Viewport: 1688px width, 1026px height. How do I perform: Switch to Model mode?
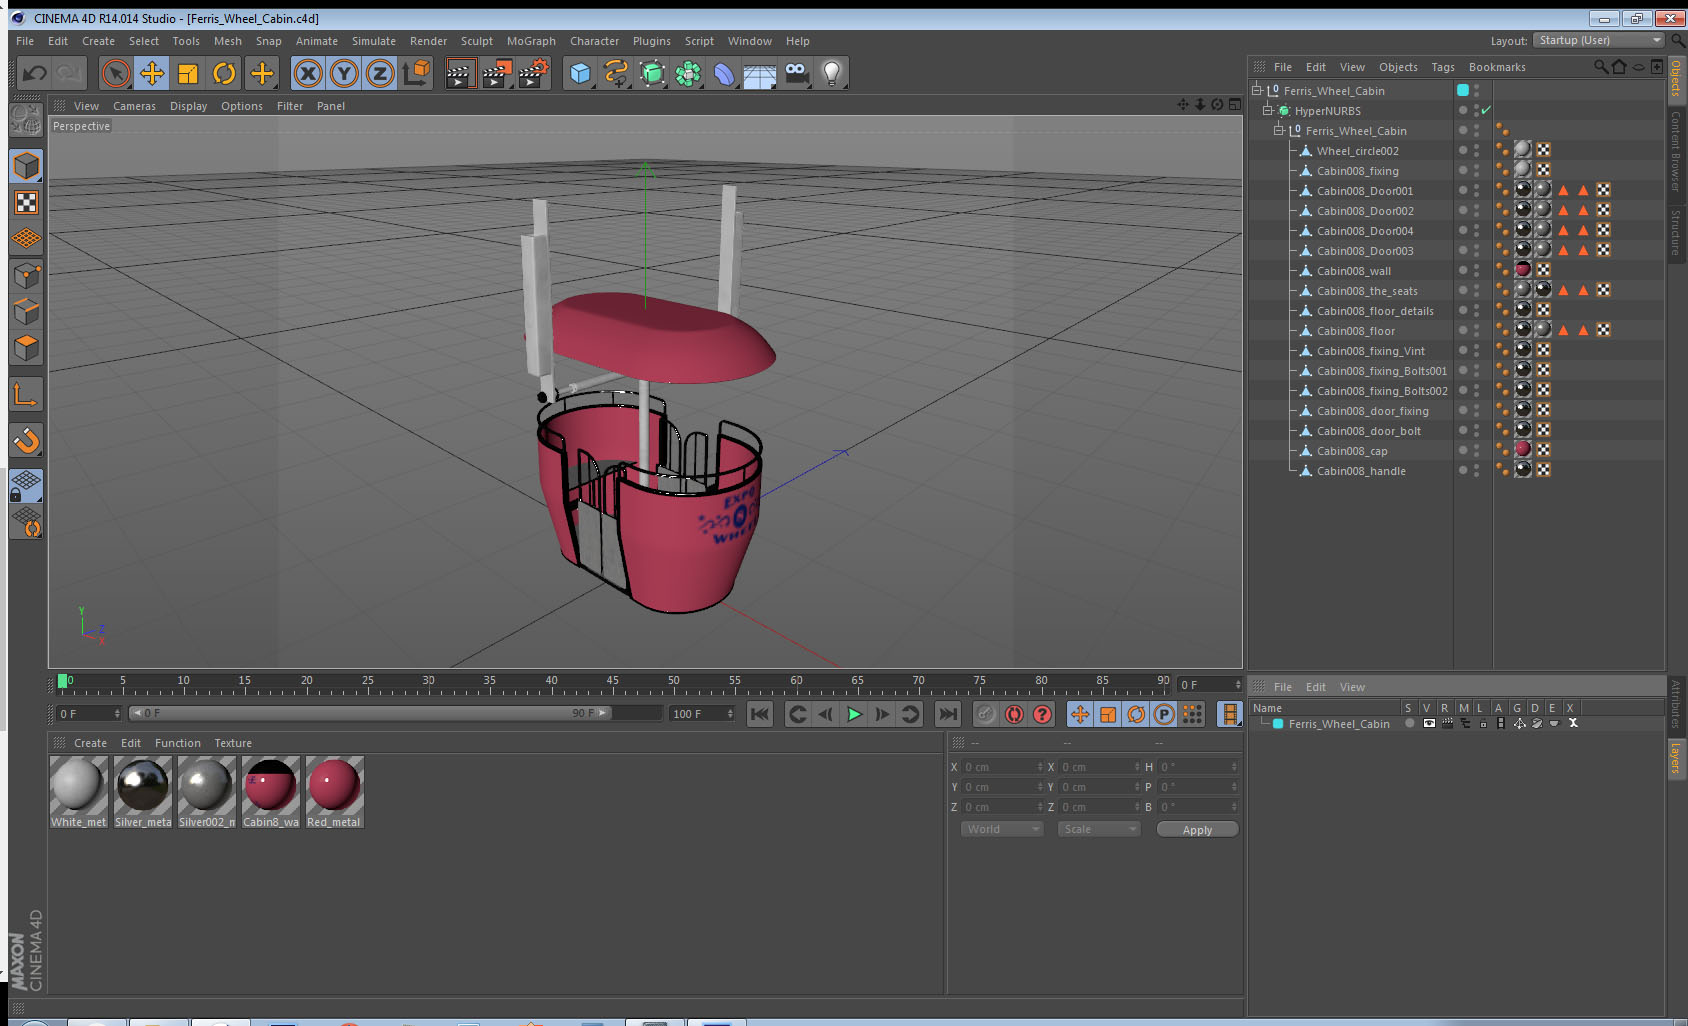26,166
